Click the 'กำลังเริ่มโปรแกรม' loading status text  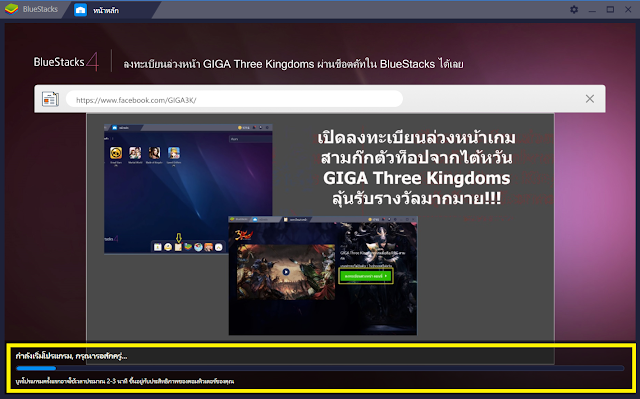point(71,356)
